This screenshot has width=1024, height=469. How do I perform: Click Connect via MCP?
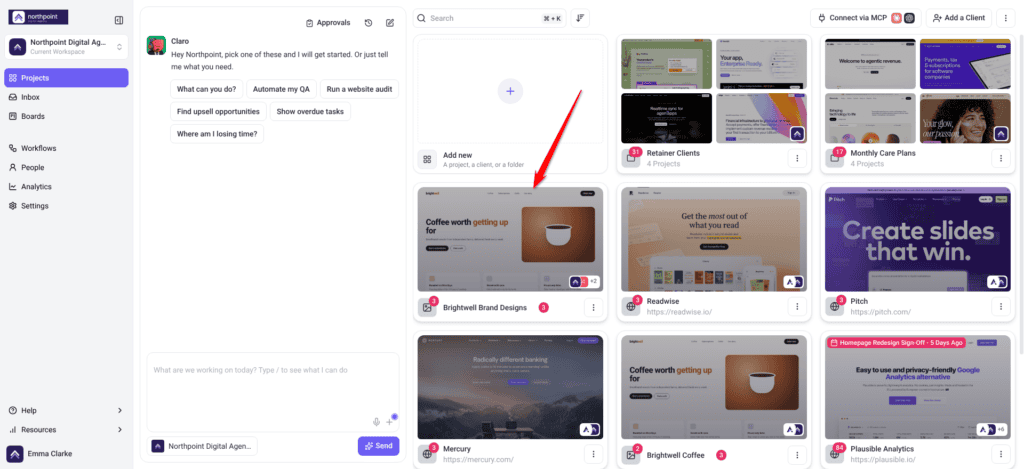coord(865,18)
